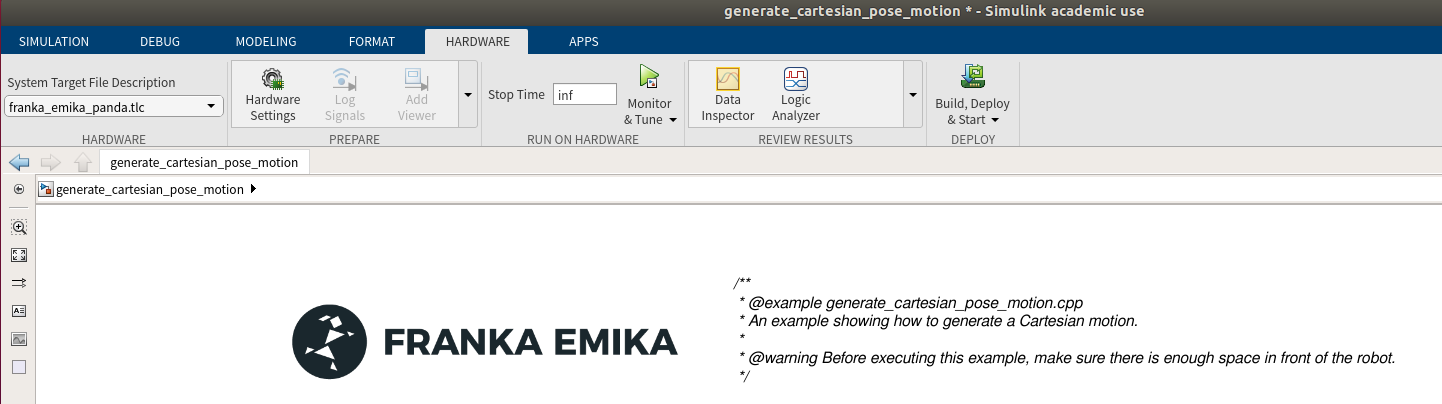Viewport: 1442px width, 404px height.
Task: Toggle sample time legend arrows icon
Action: click(18, 283)
